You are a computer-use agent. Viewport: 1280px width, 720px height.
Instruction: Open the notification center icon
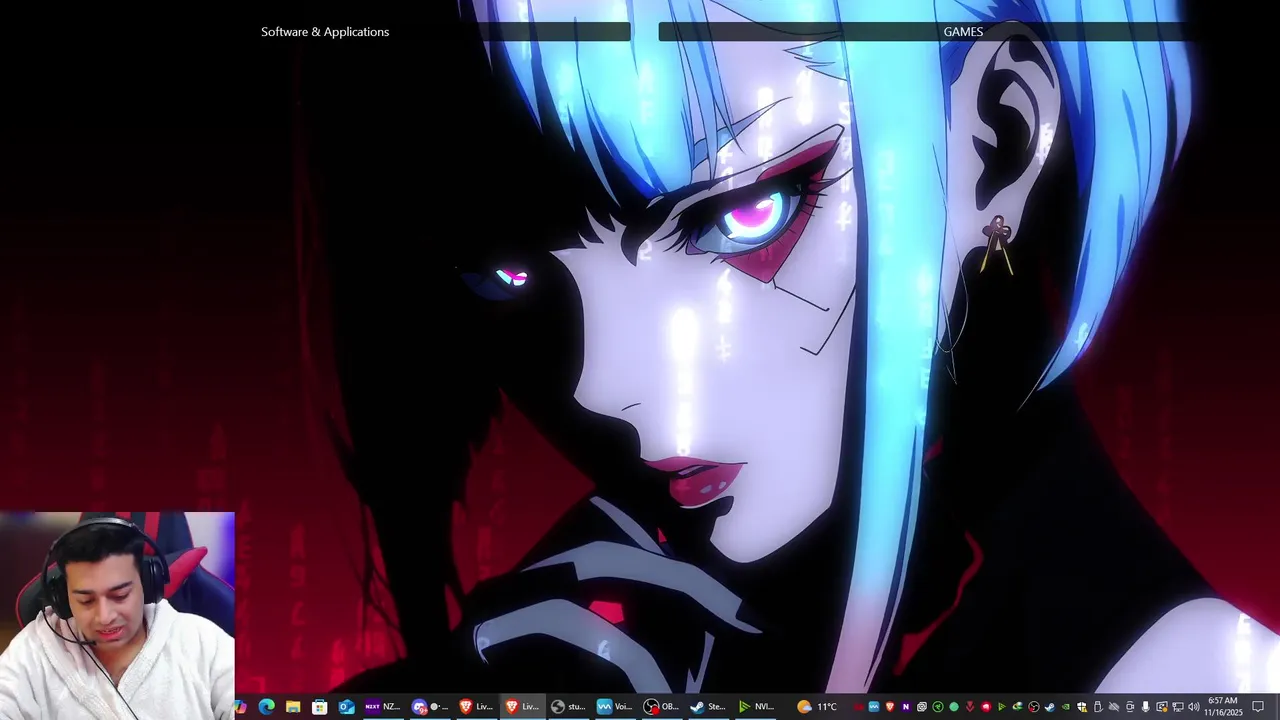coord(1258,707)
